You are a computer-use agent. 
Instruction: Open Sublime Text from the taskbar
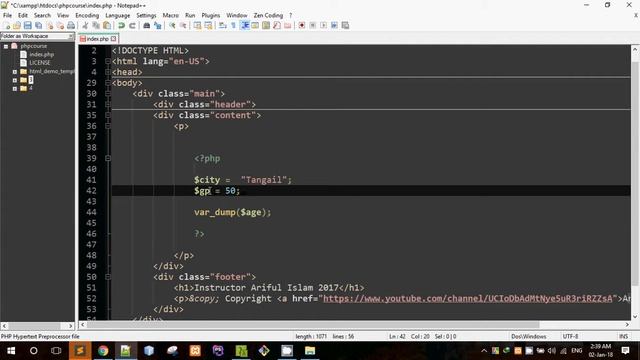80,351
